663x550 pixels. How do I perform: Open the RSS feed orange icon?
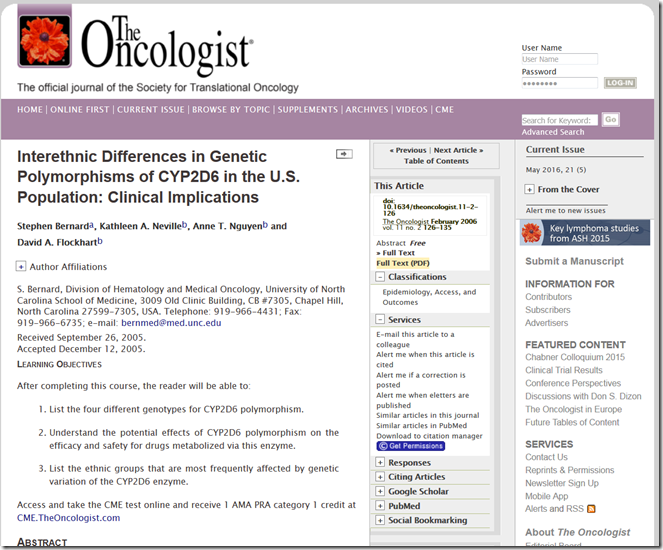click(x=592, y=509)
